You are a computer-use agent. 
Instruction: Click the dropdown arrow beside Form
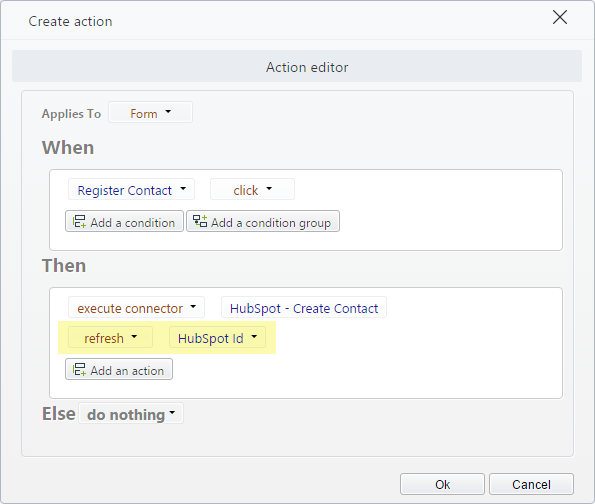(x=168, y=112)
